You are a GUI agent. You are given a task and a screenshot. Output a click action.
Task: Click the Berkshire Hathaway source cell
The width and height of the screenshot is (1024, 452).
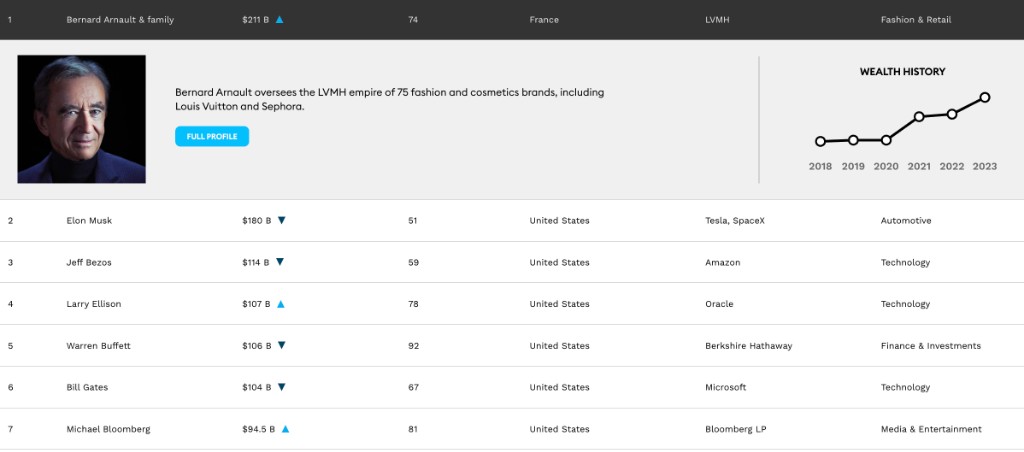click(x=748, y=346)
